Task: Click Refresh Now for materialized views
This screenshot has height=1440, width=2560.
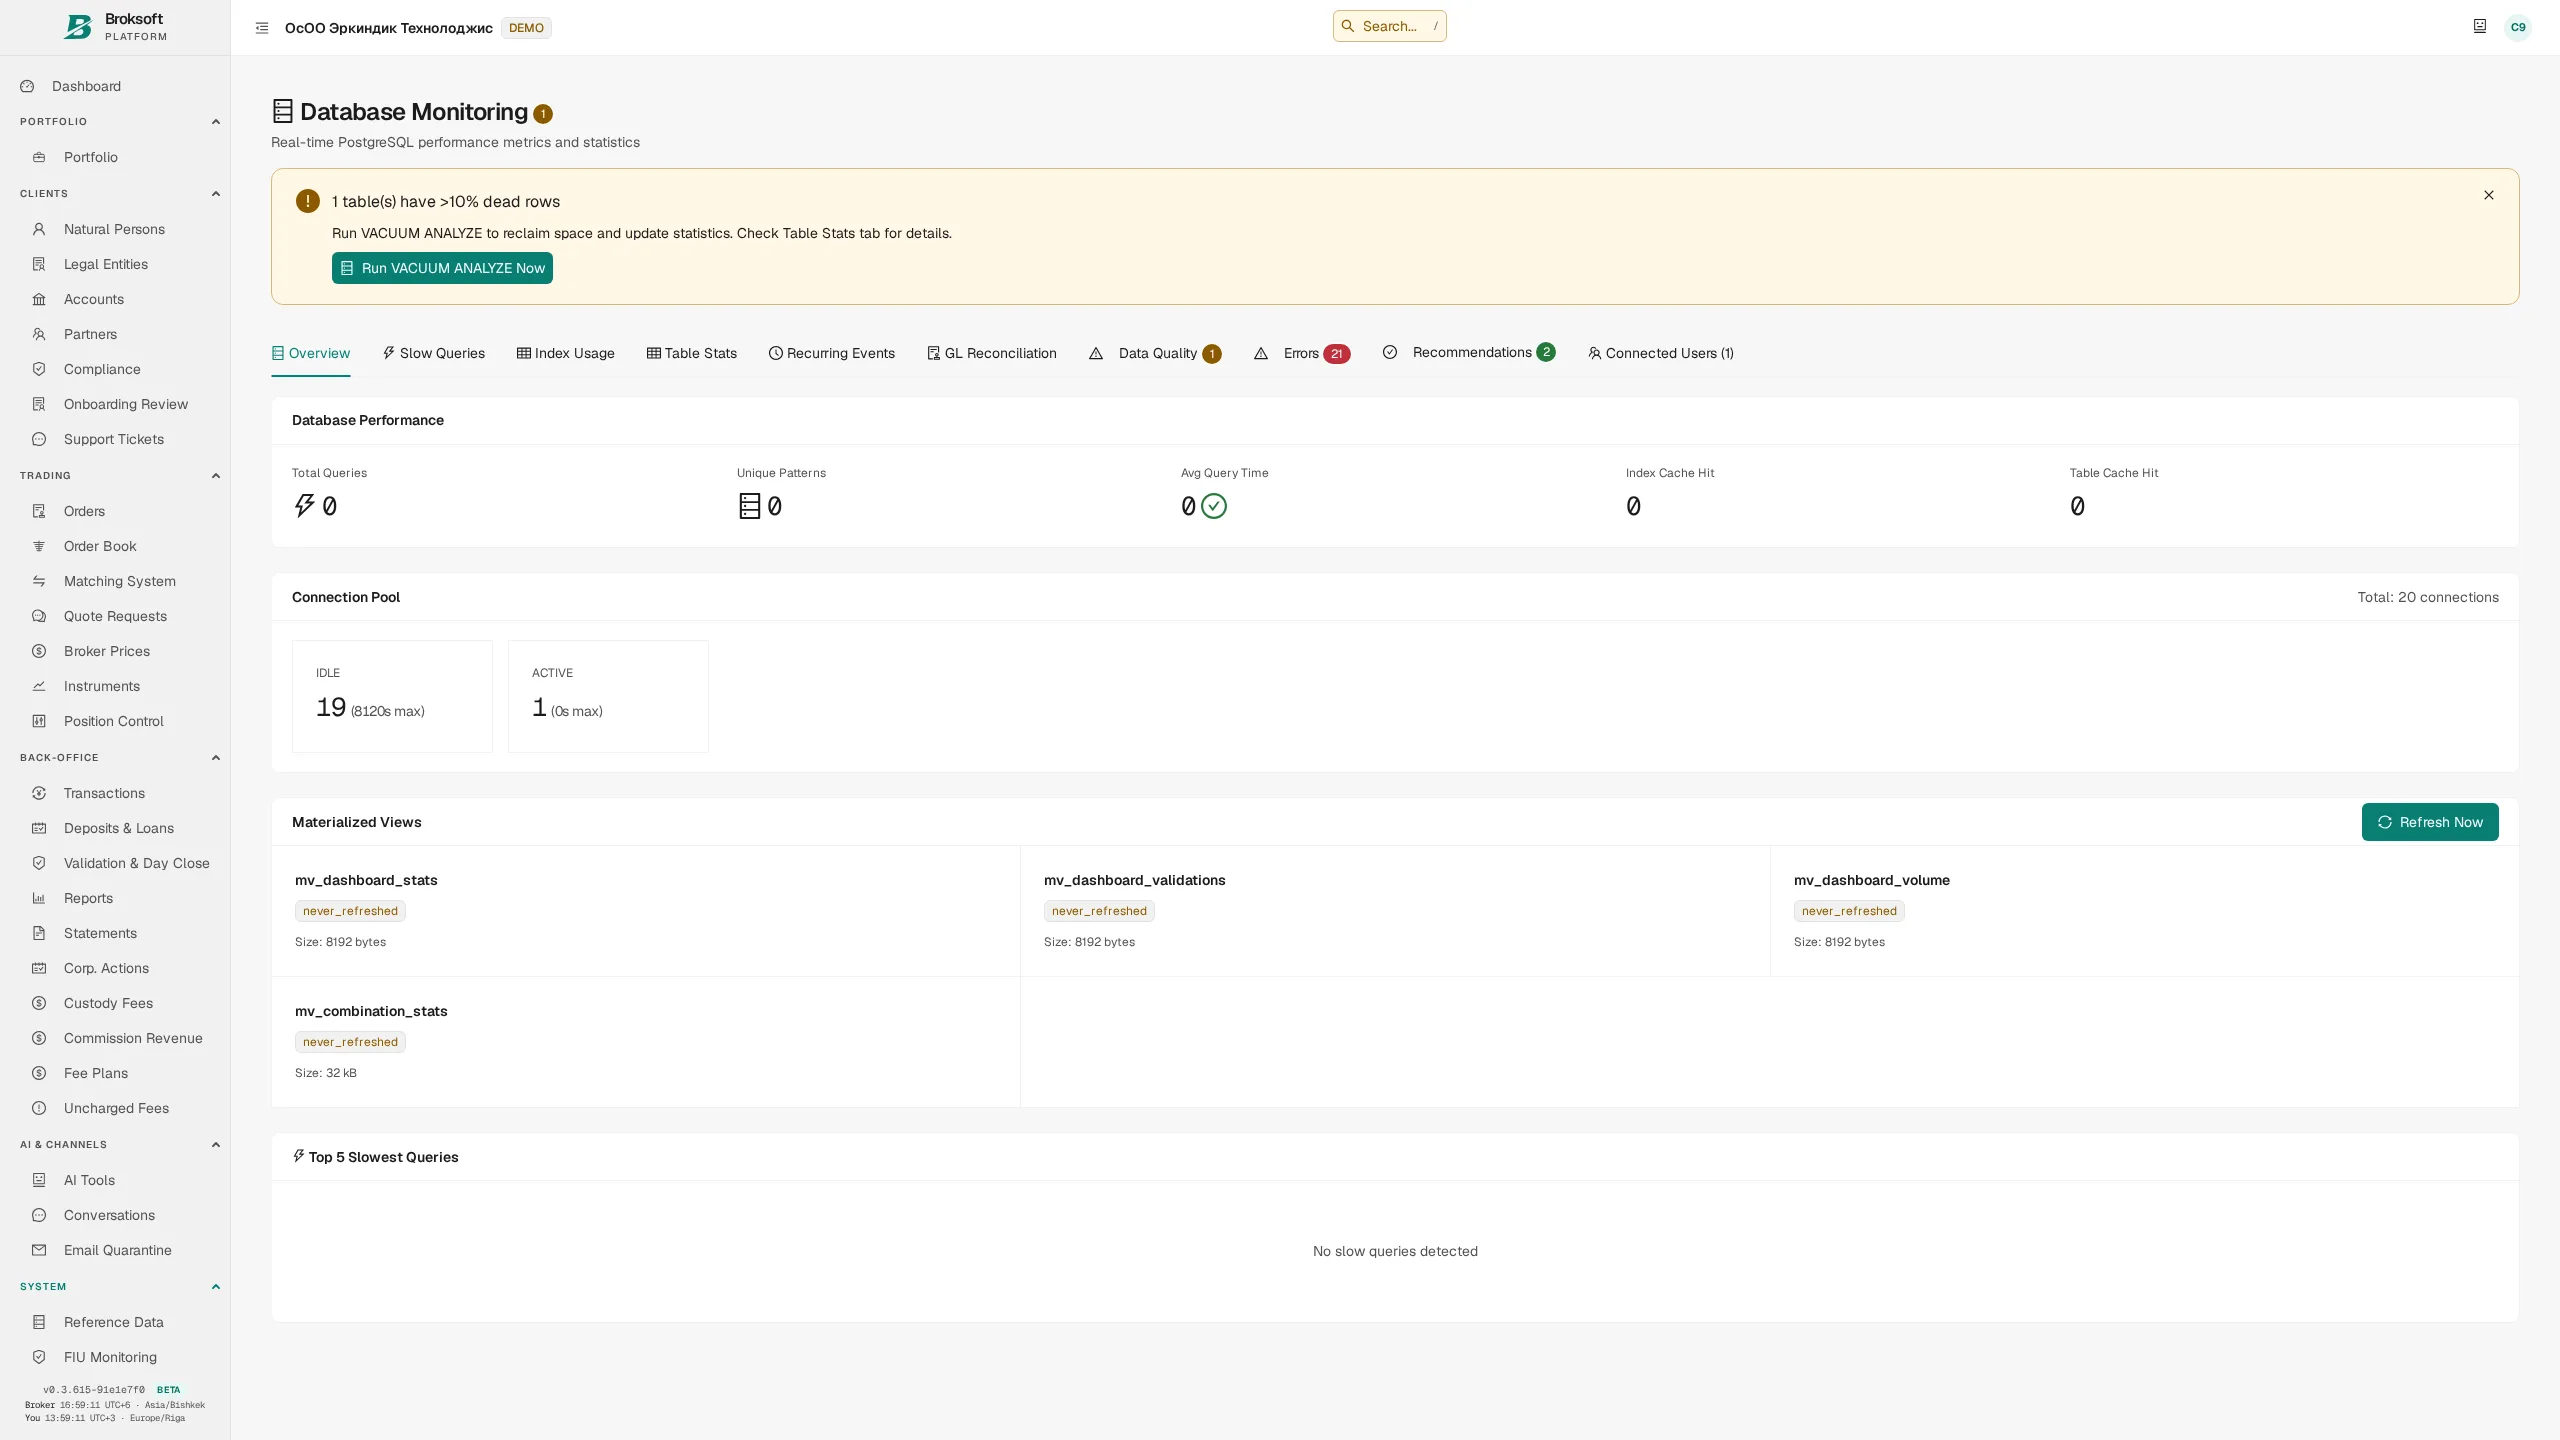Action: click(2430, 822)
